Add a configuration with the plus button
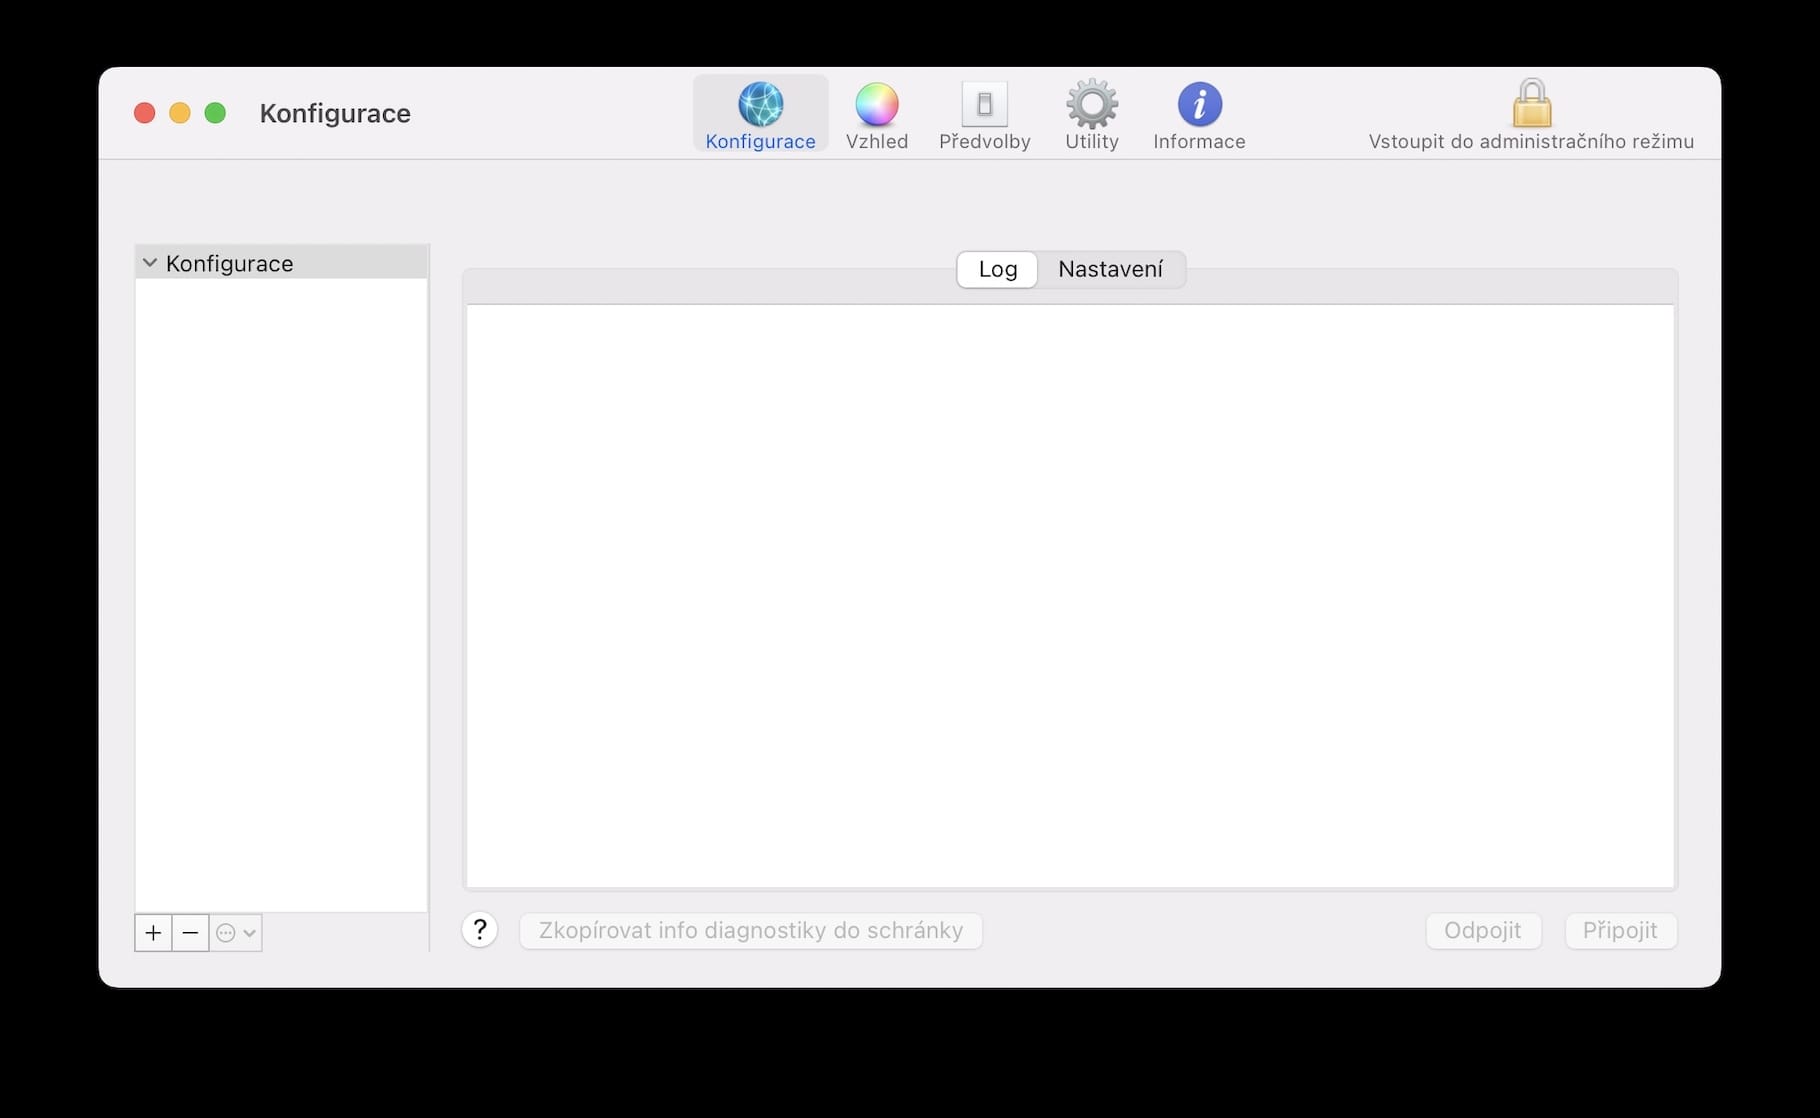Viewport: 1820px width, 1118px height. [x=153, y=933]
